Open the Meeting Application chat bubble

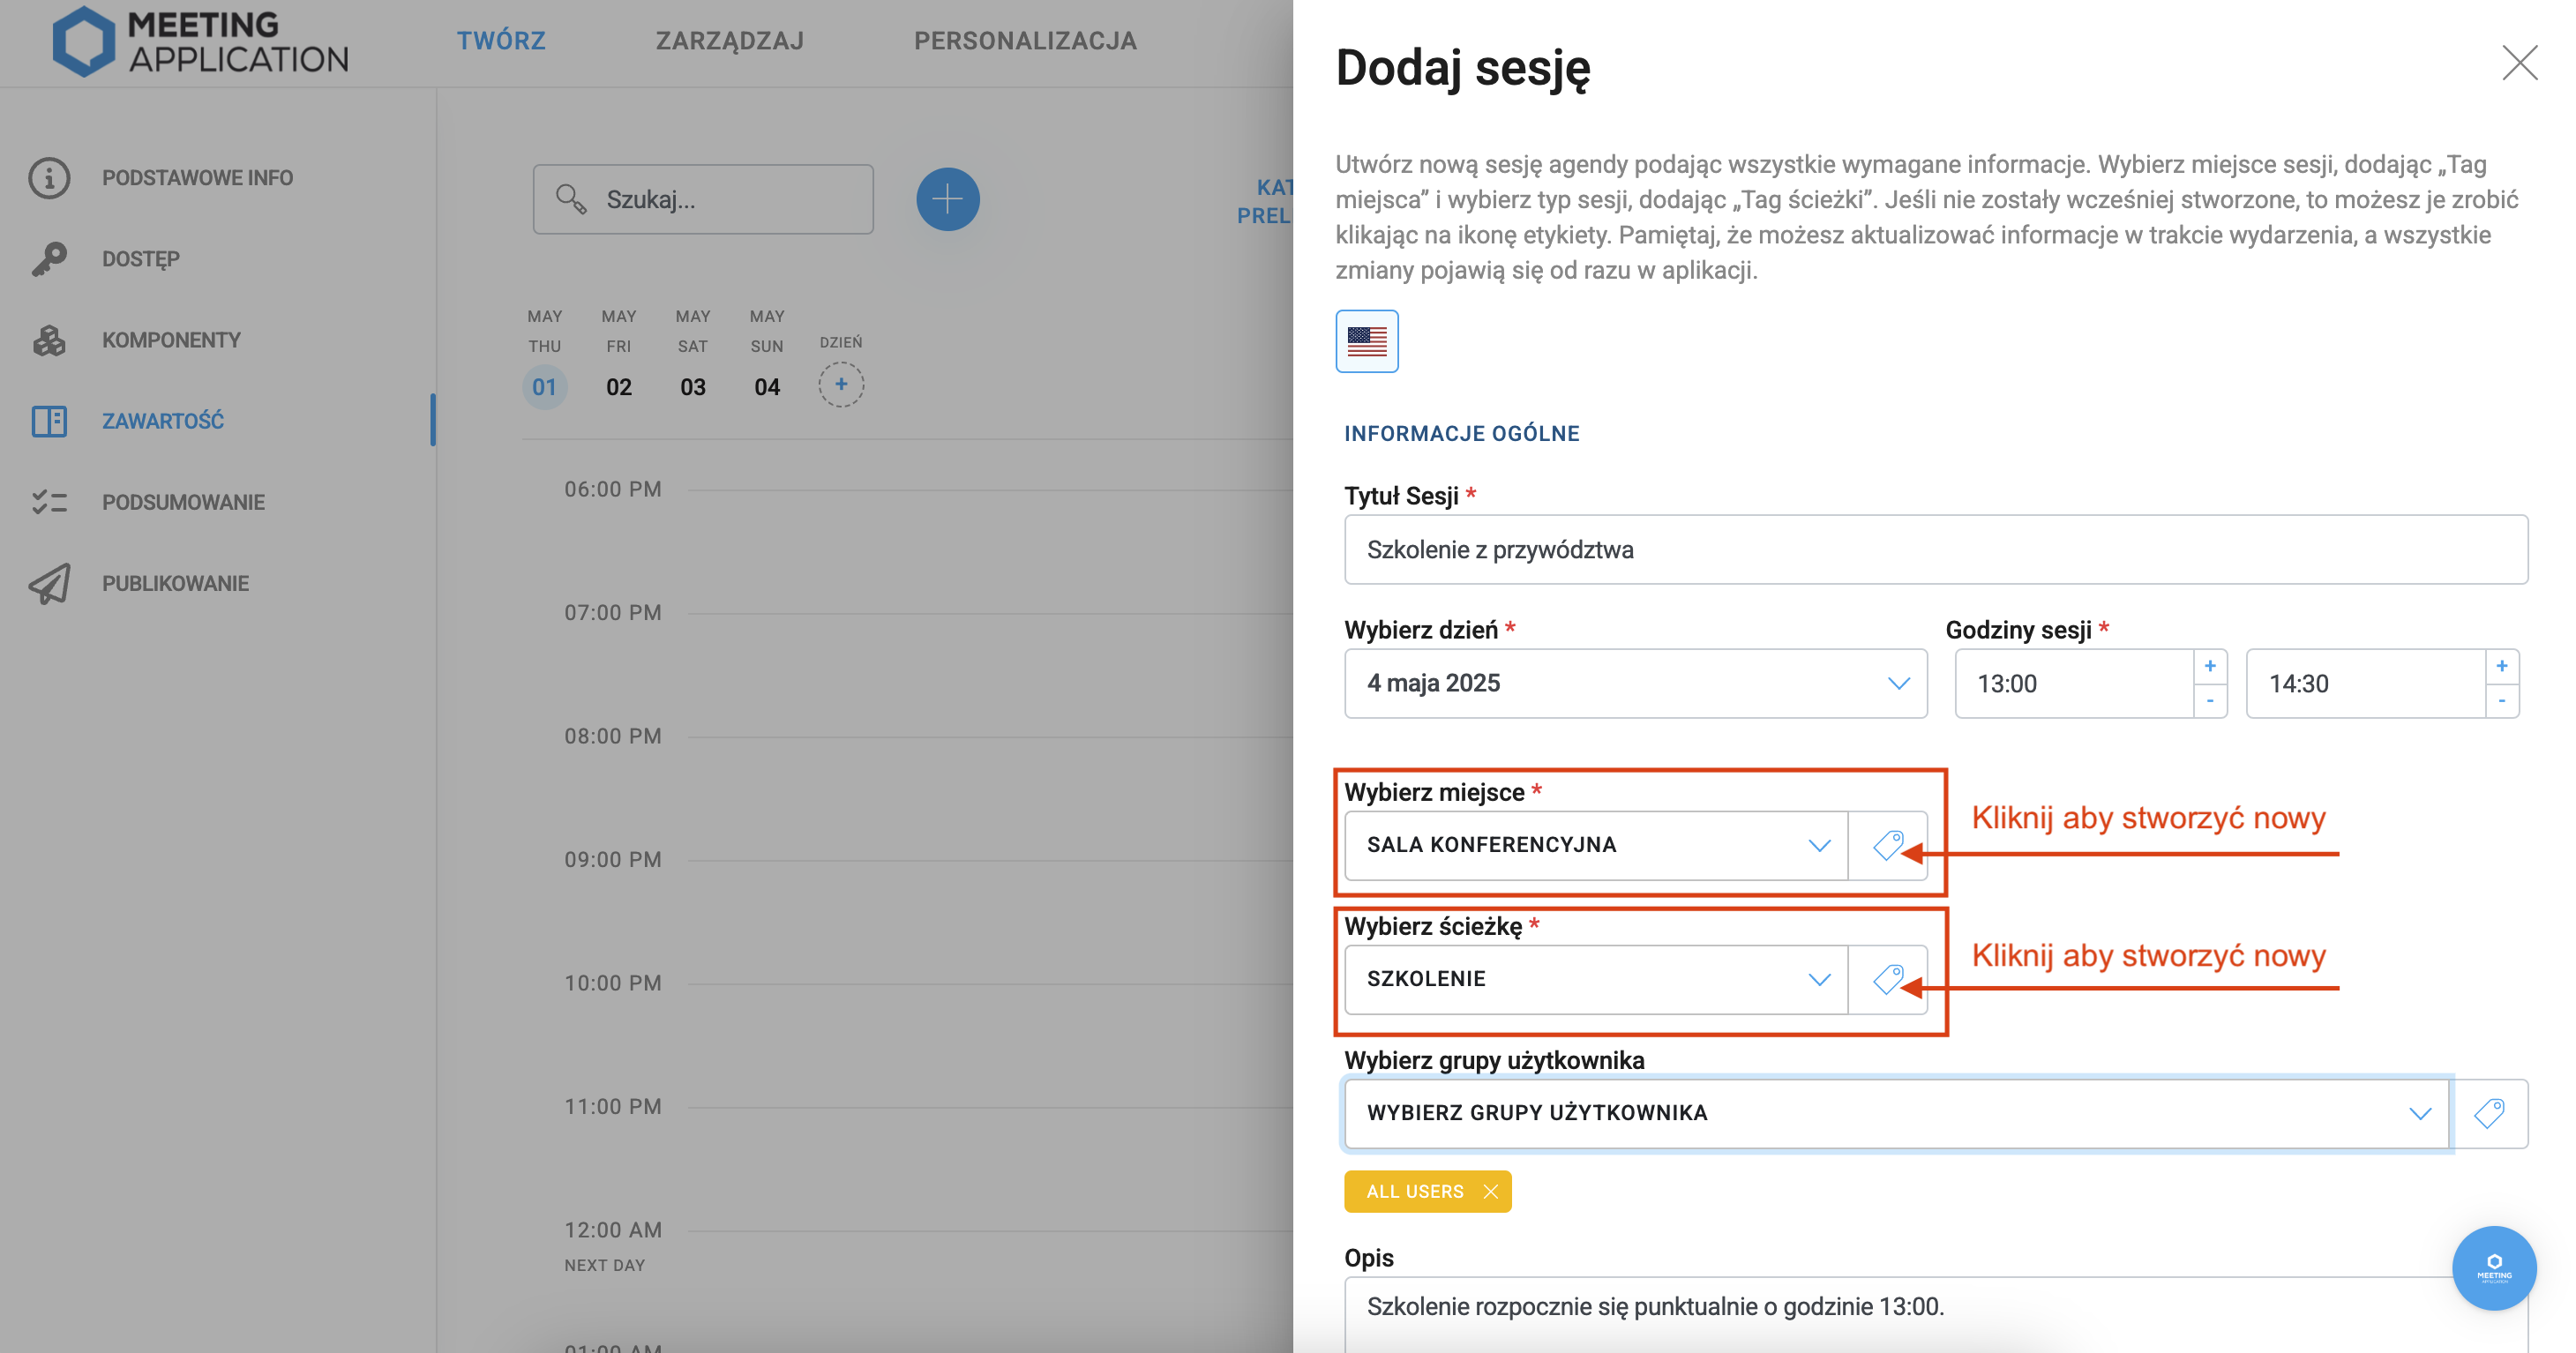coord(2493,1268)
